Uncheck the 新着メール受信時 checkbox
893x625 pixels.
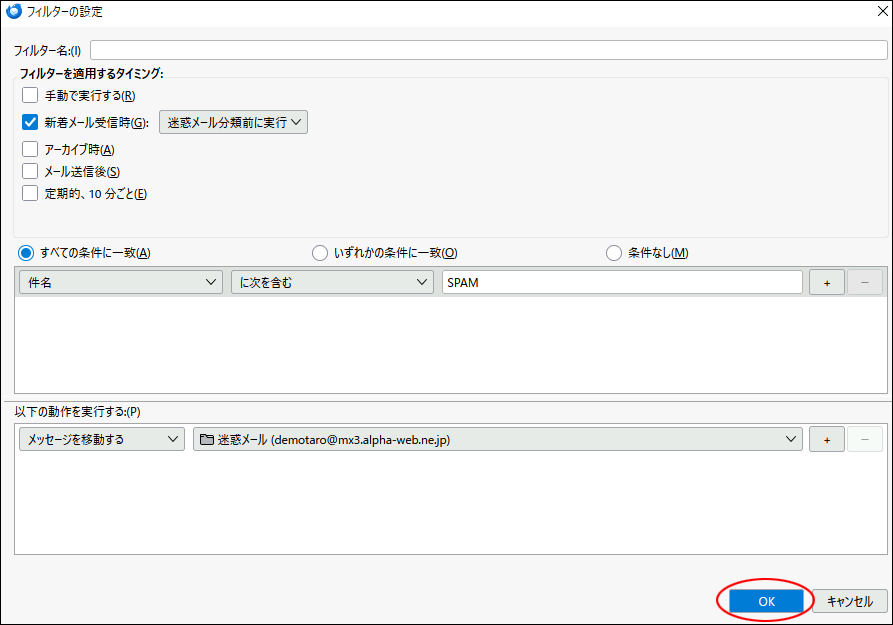[x=30, y=123]
